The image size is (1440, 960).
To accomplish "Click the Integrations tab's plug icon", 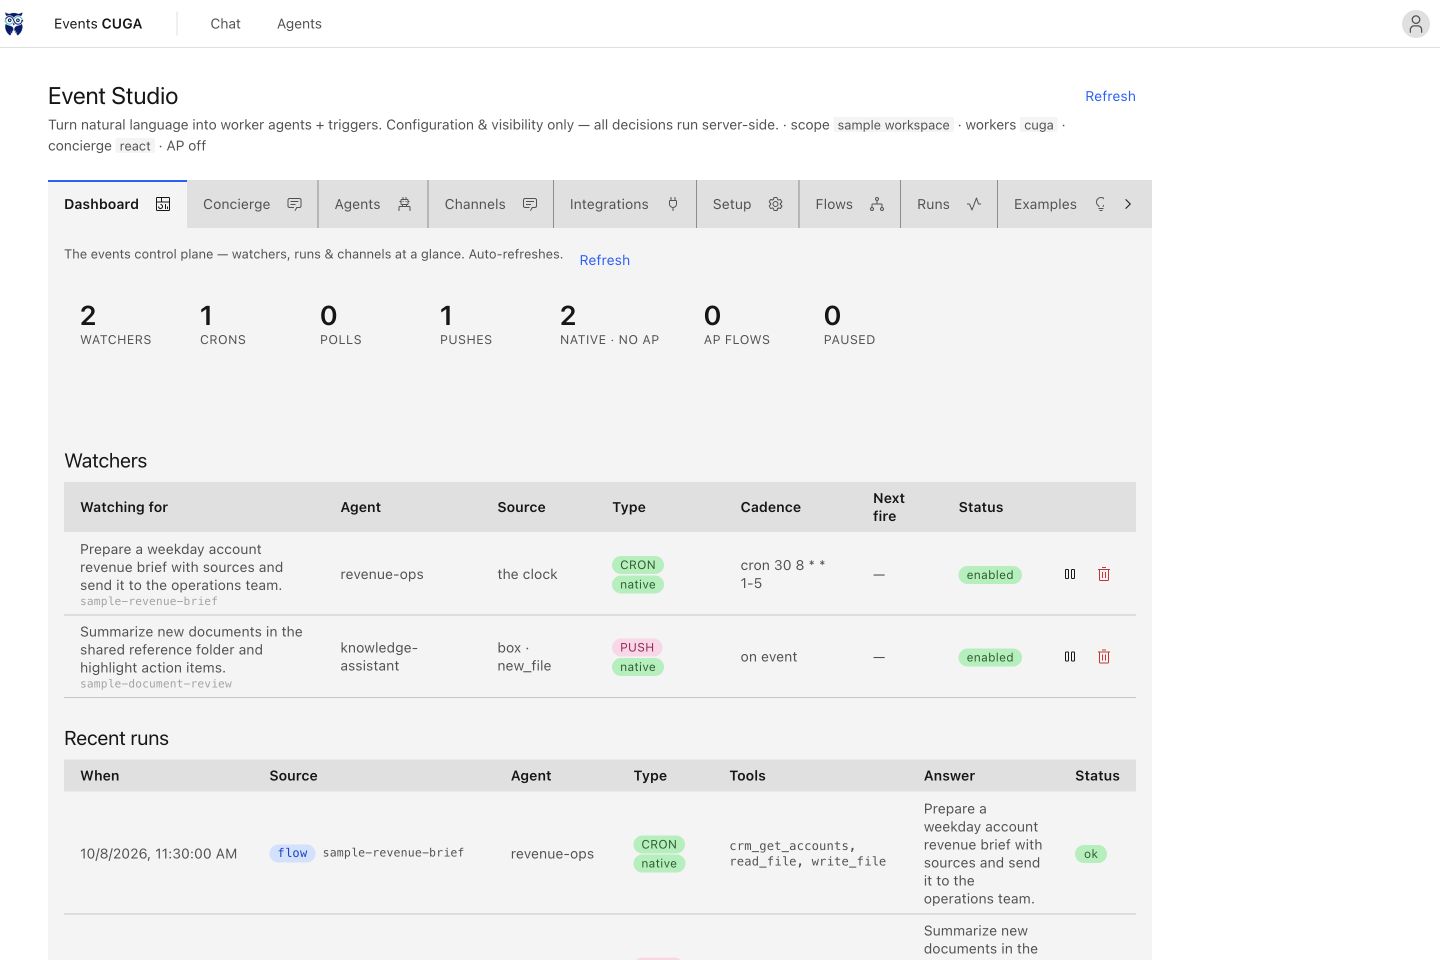I will click(x=673, y=204).
